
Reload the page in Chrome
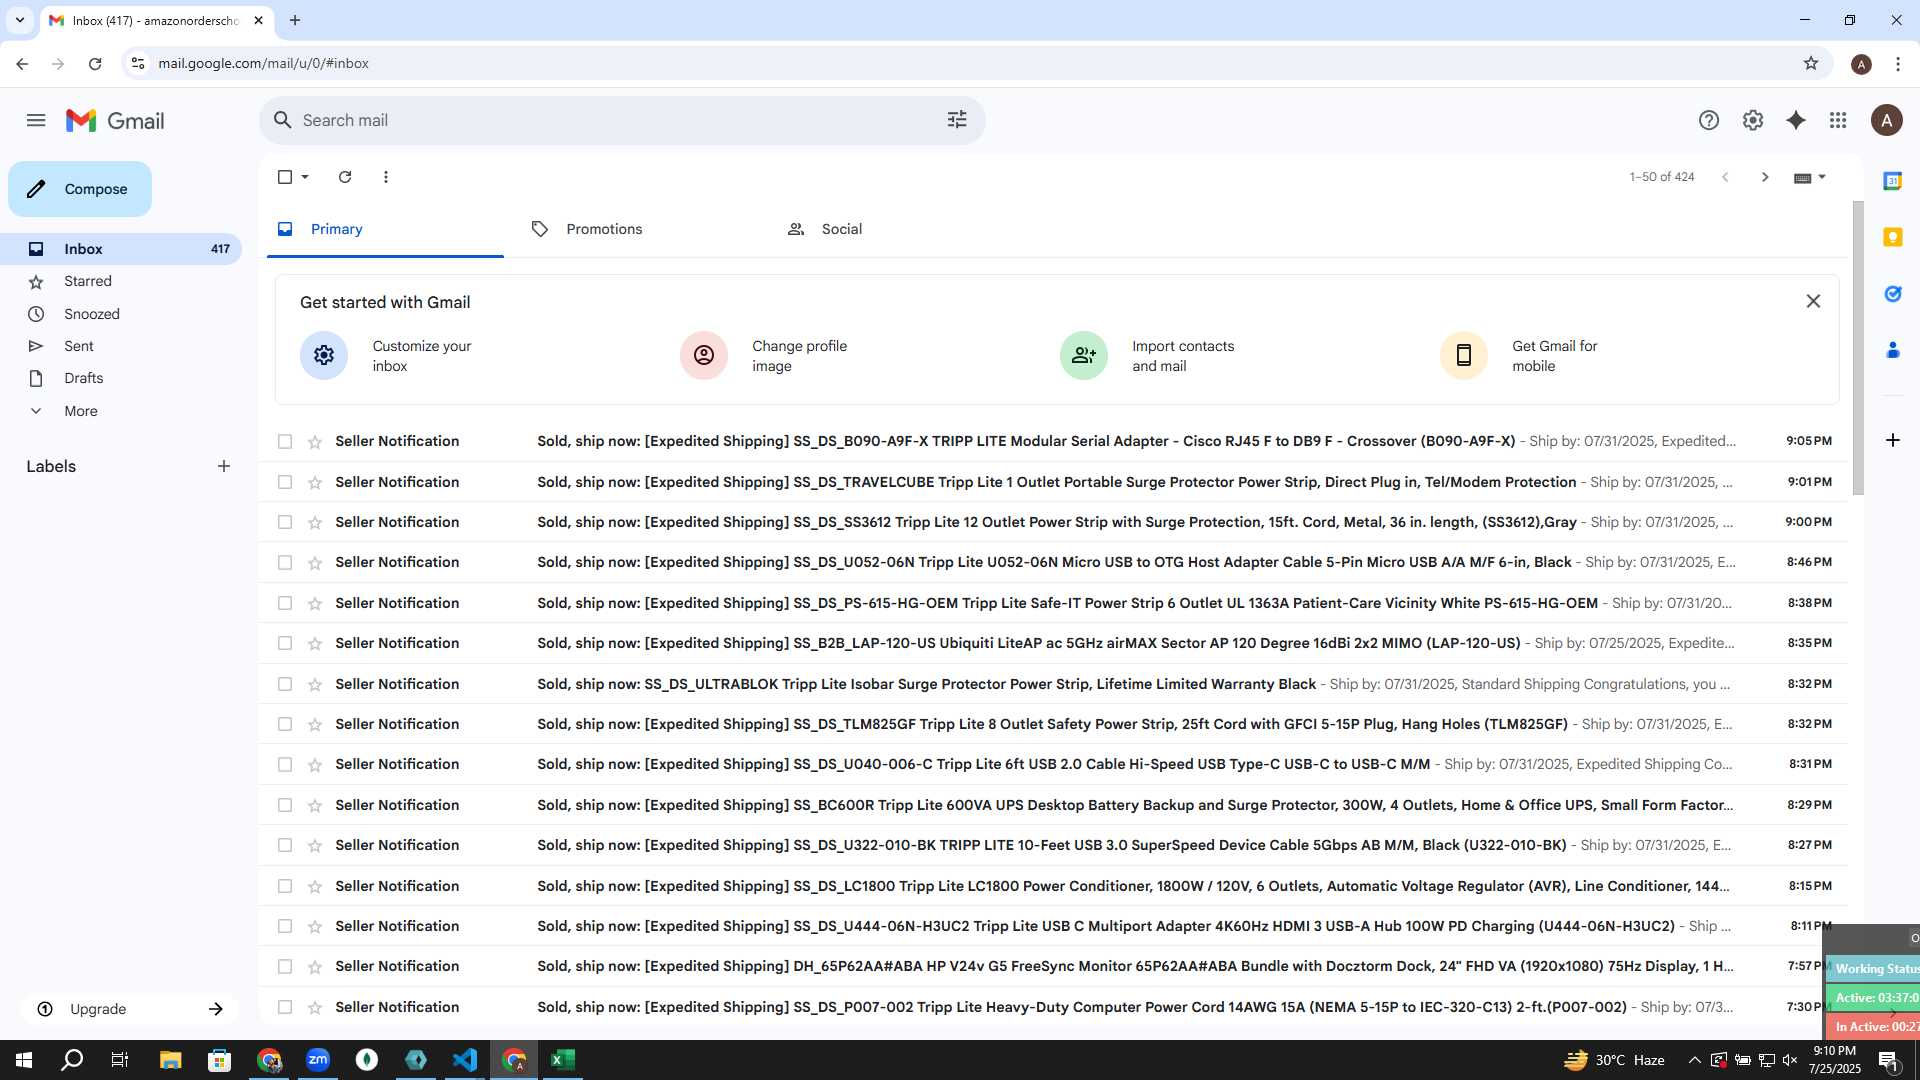click(x=95, y=63)
